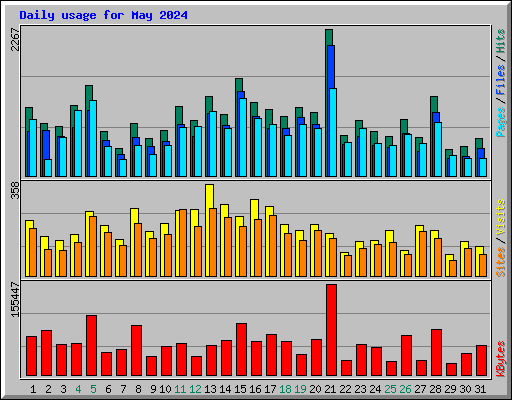Click day 8 on the x-axis
This screenshot has width=512, height=400.
138,389
